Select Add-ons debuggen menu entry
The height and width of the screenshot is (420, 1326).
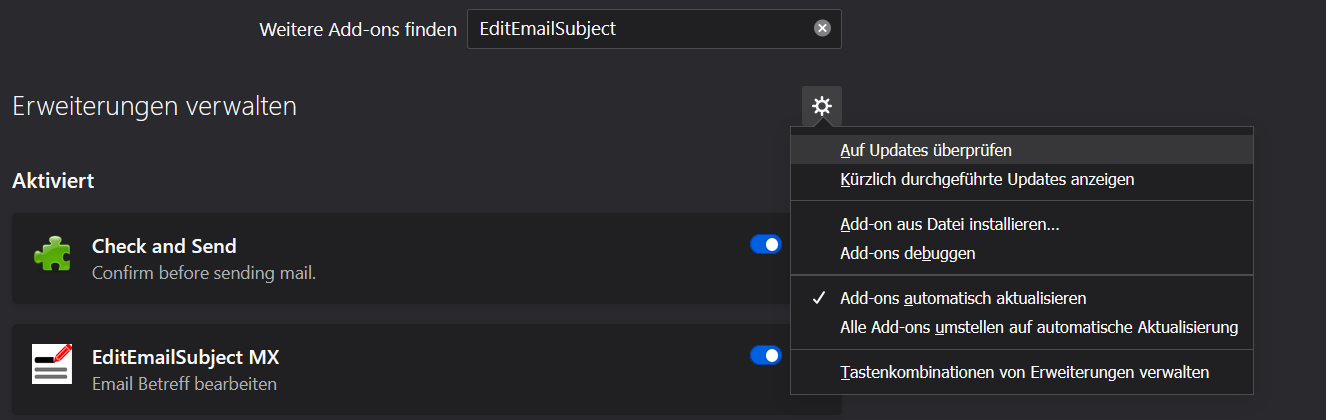click(907, 254)
